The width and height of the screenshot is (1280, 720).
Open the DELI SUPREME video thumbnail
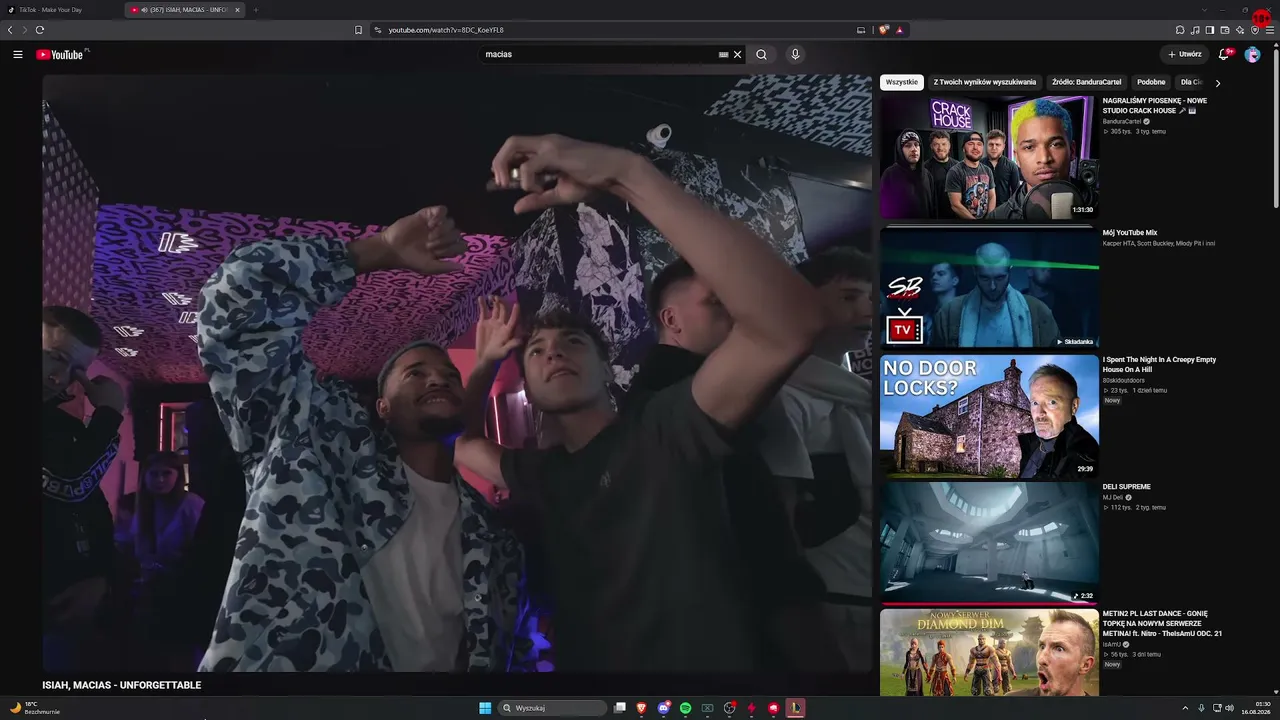(x=989, y=542)
